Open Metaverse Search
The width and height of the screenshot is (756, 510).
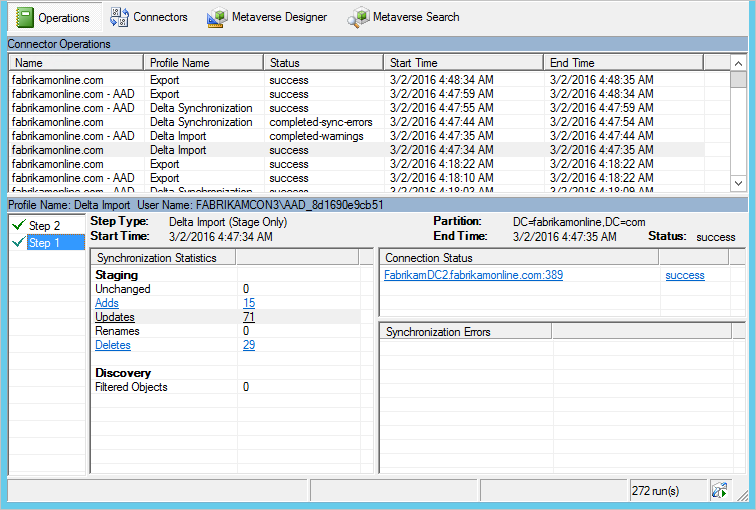403,17
